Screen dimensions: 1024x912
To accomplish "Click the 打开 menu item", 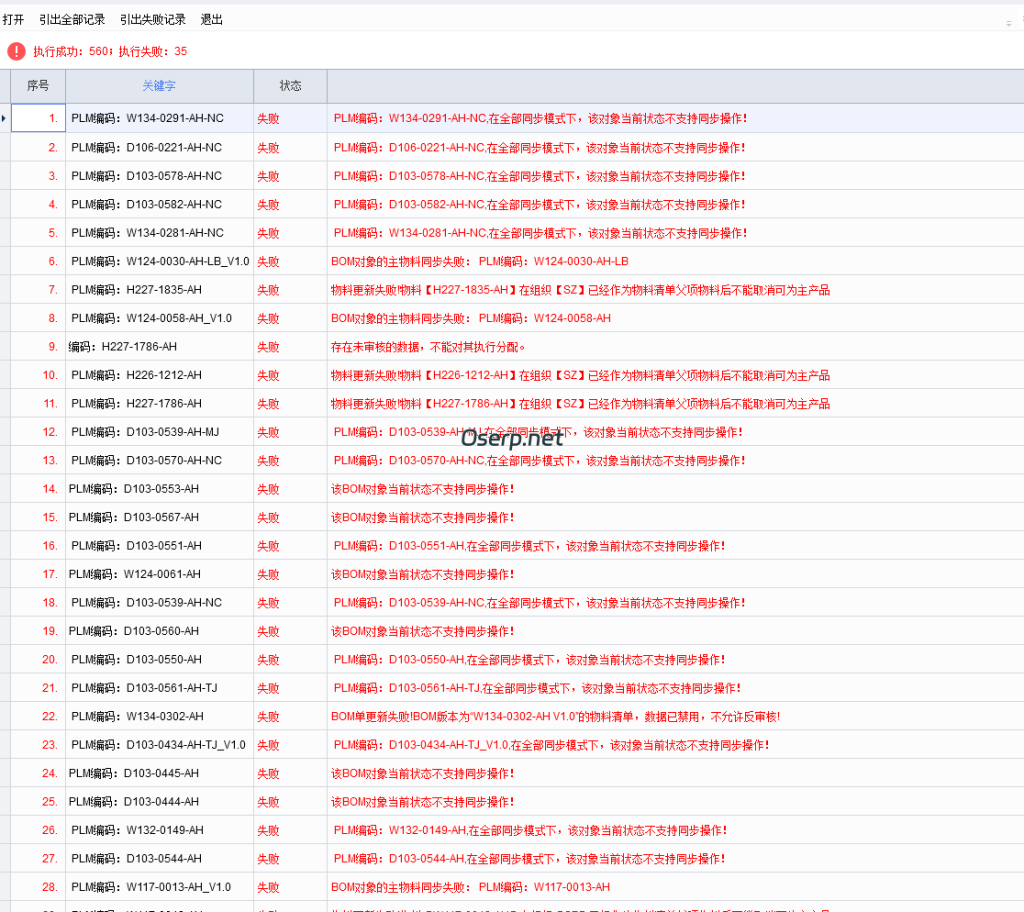I will pos(13,19).
